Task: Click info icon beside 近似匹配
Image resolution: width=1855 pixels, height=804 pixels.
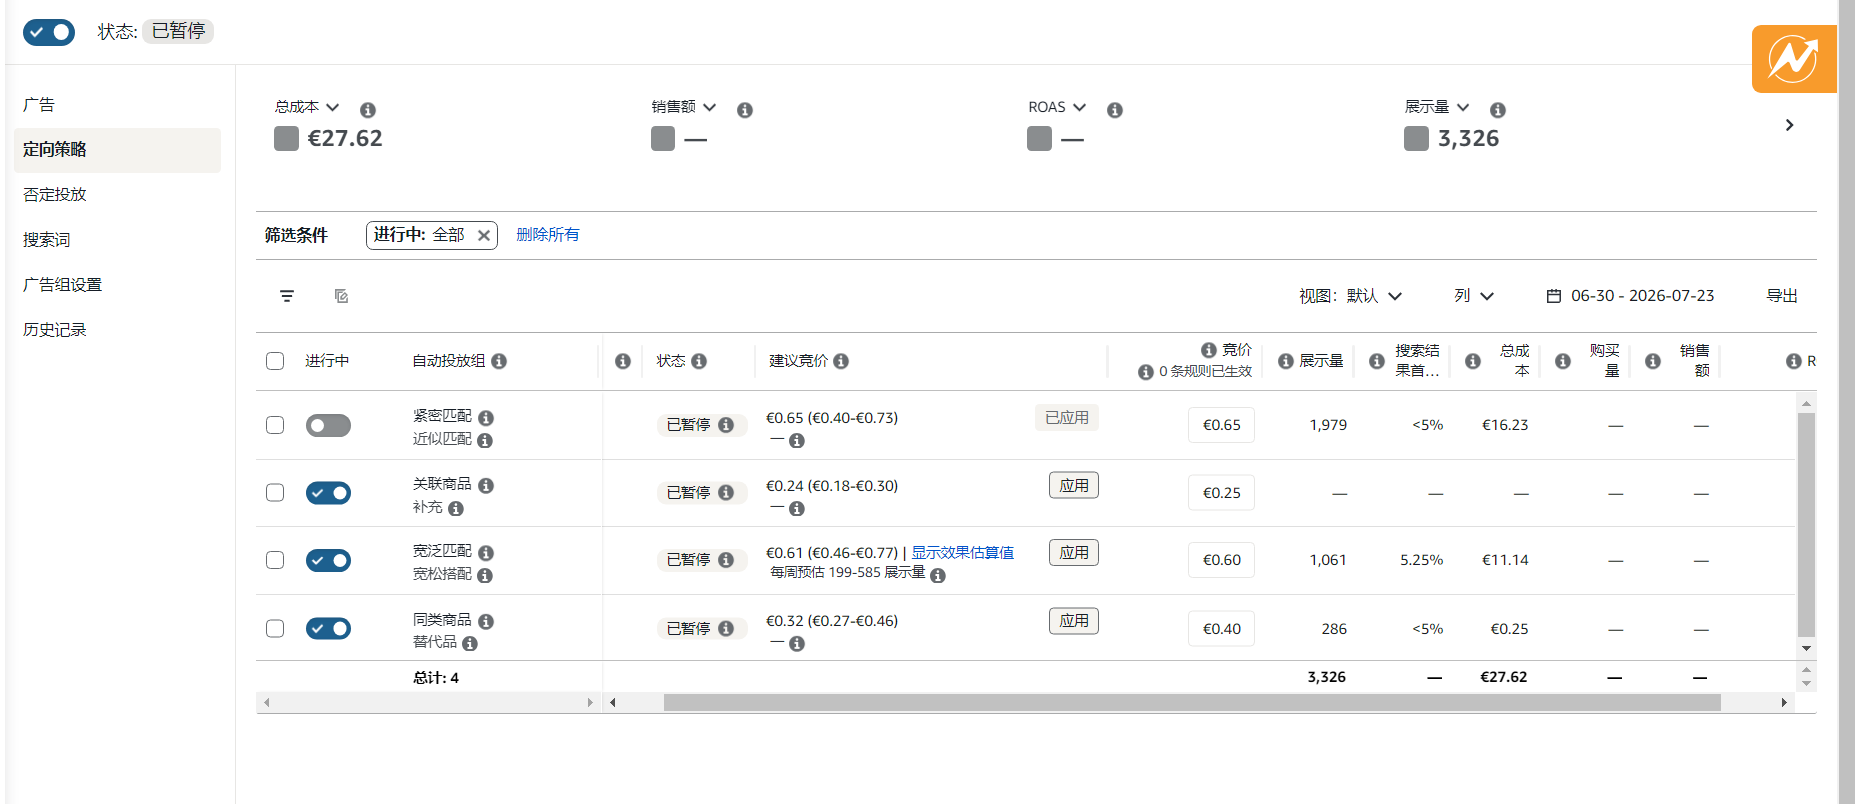Action: 485,441
